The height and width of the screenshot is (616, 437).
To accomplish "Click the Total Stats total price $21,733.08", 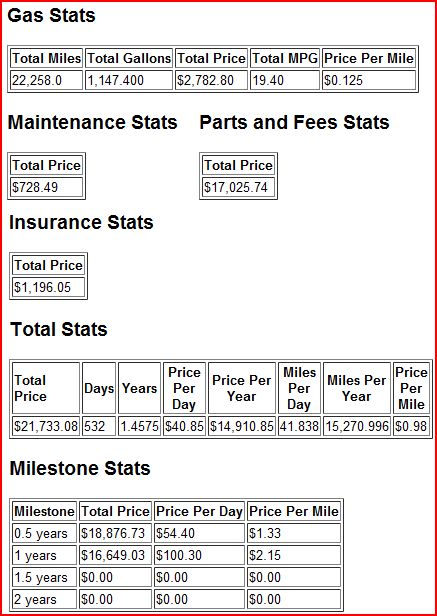I will tap(46, 426).
